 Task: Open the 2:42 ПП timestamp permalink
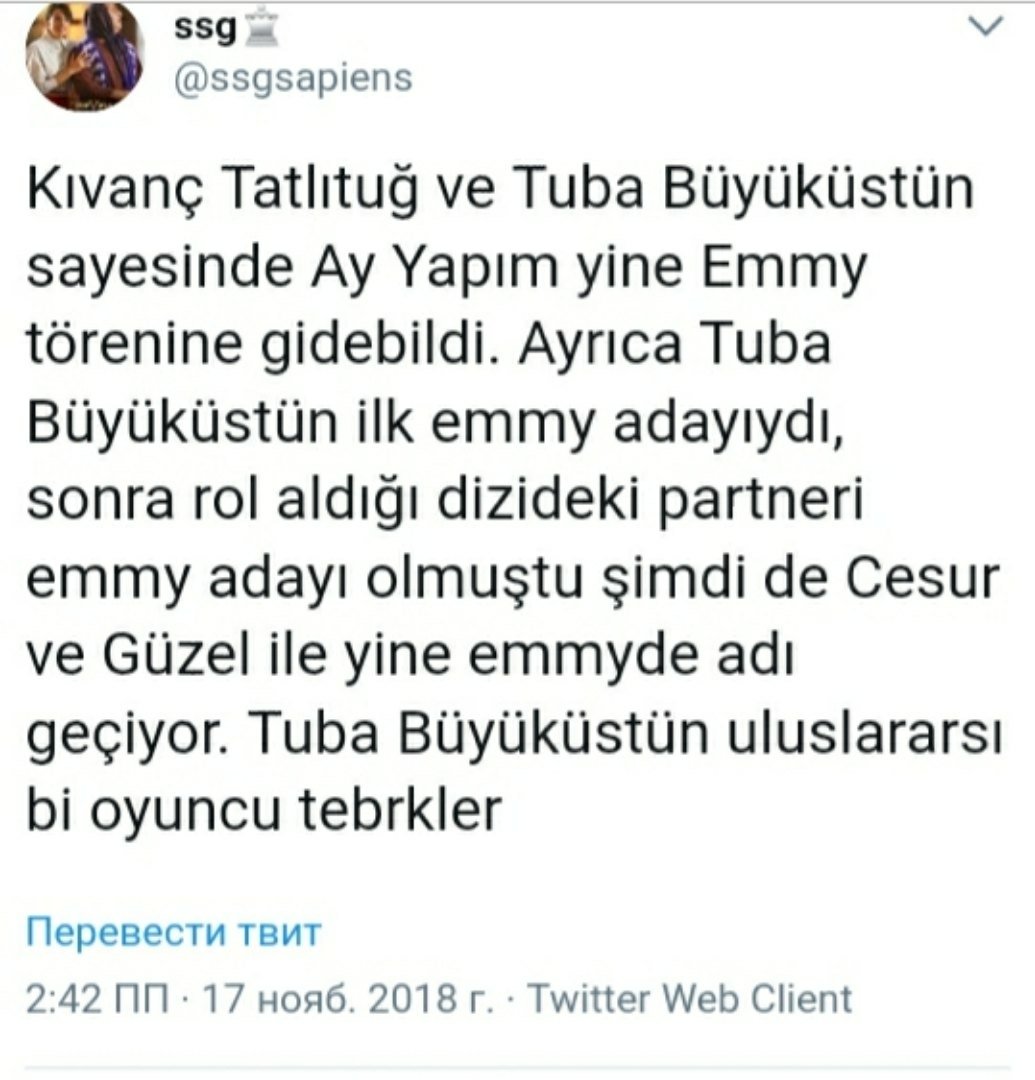(98, 999)
